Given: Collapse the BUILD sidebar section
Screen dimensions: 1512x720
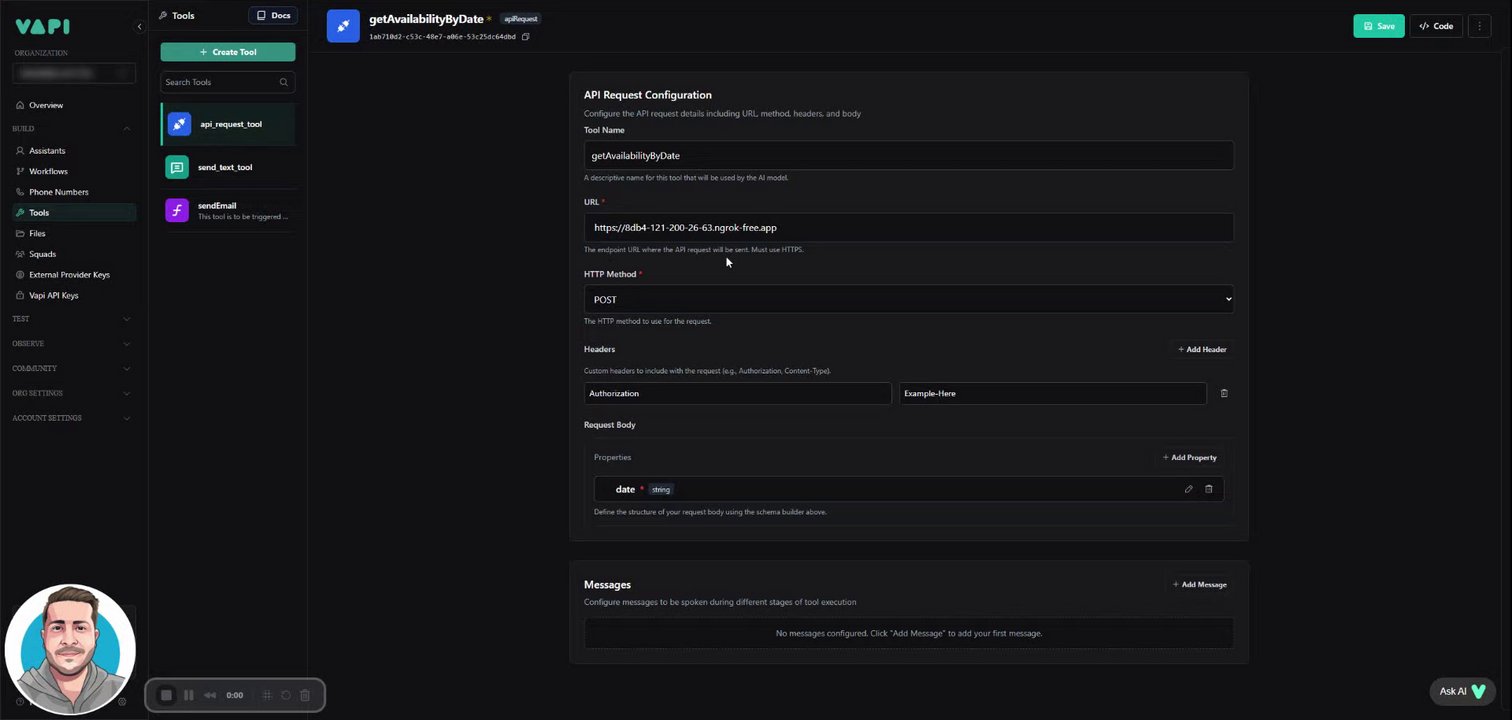Looking at the screenshot, I should tap(126, 129).
